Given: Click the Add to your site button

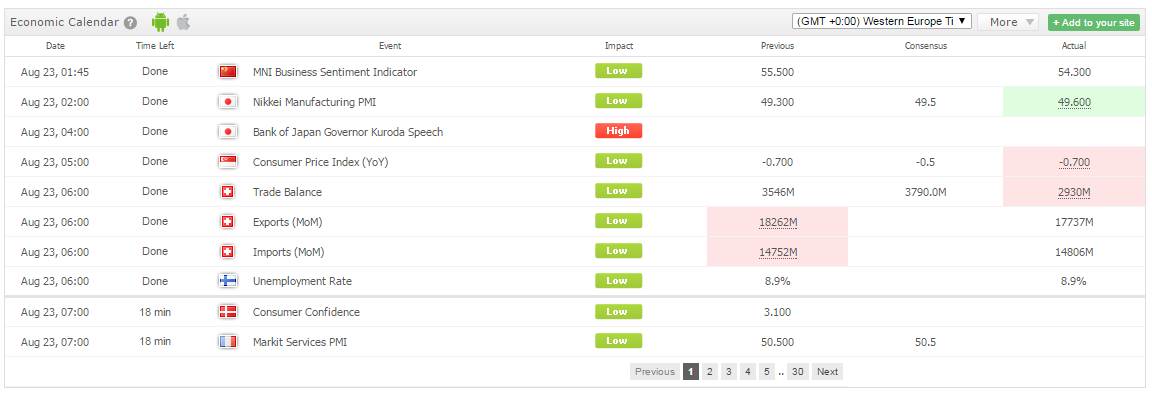Looking at the screenshot, I should [x=1094, y=23].
